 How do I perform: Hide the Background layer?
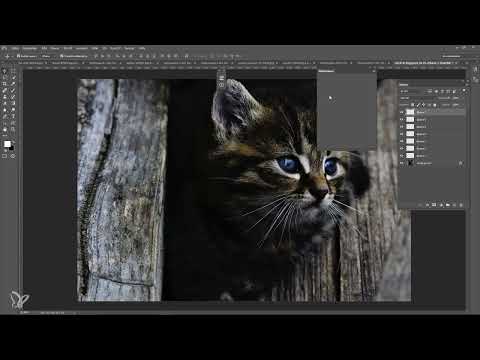[402, 163]
